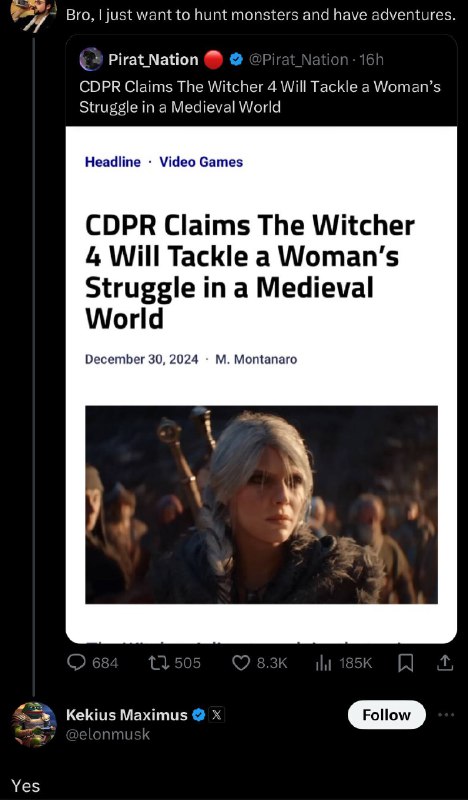The width and height of the screenshot is (468, 800).
Task: Click the M. Montanaro author name
Action: click(x=256, y=359)
